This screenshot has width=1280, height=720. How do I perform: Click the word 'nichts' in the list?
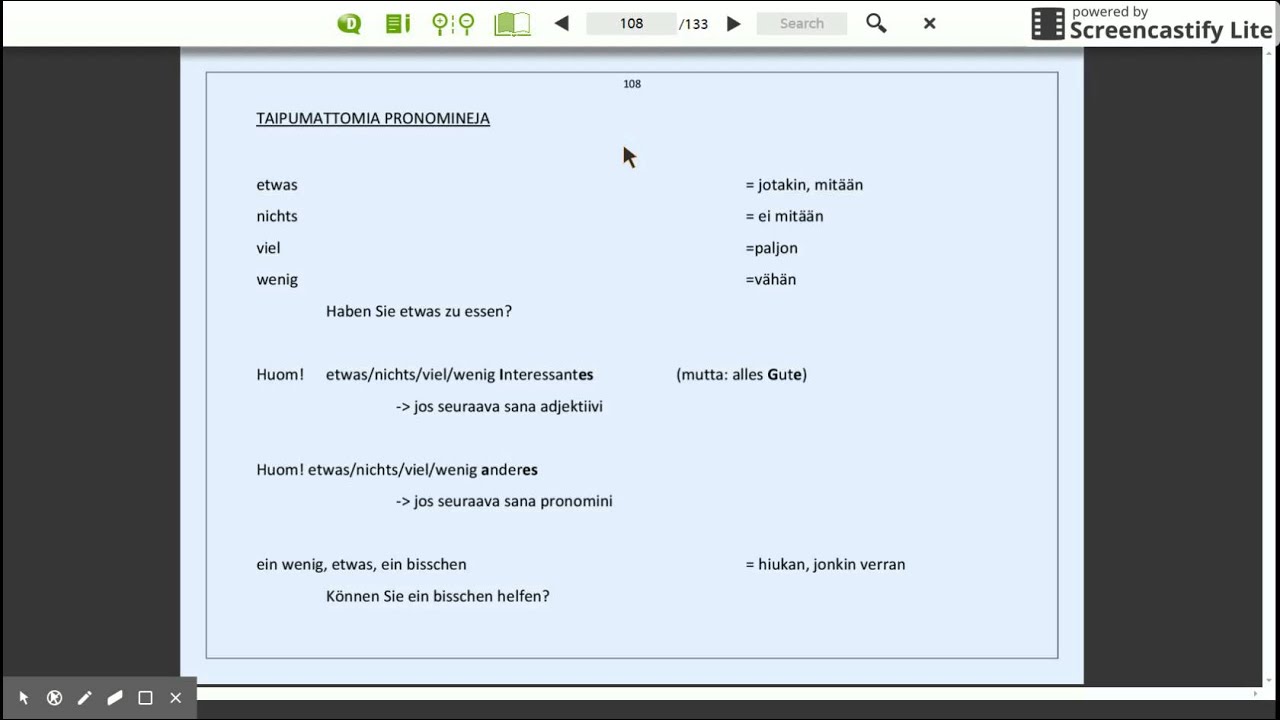coord(277,216)
